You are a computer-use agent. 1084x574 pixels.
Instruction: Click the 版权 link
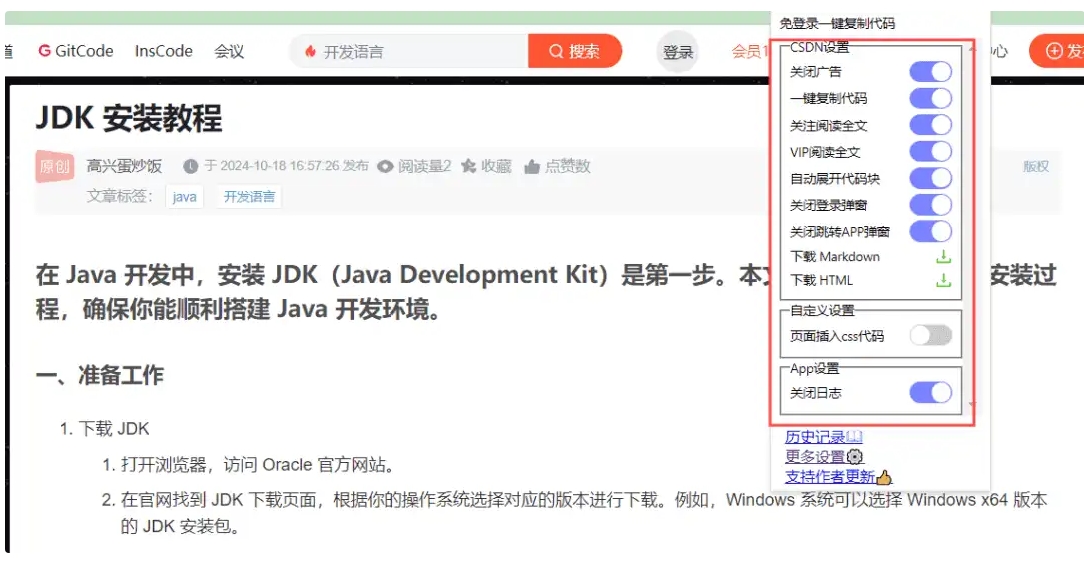(x=1036, y=166)
